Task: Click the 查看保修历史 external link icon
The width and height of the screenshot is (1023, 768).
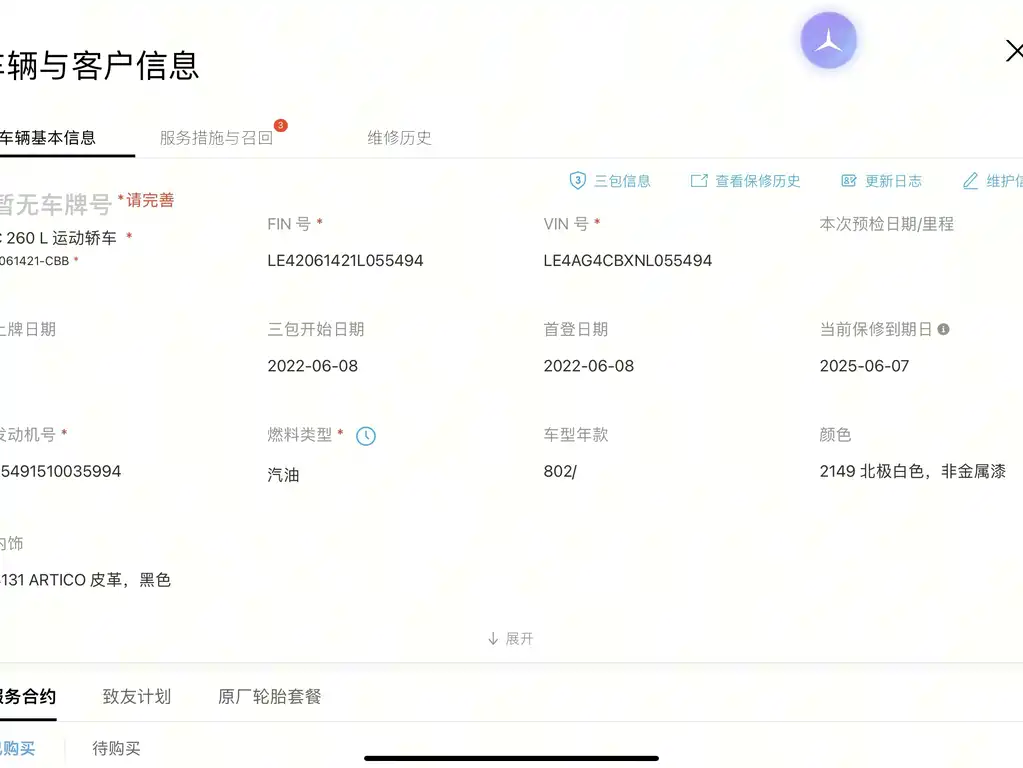Action: (x=699, y=181)
